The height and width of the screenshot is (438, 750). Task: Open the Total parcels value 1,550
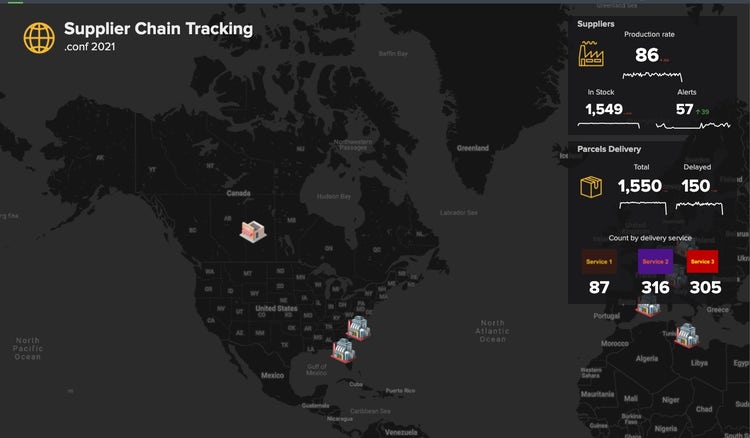click(x=639, y=186)
